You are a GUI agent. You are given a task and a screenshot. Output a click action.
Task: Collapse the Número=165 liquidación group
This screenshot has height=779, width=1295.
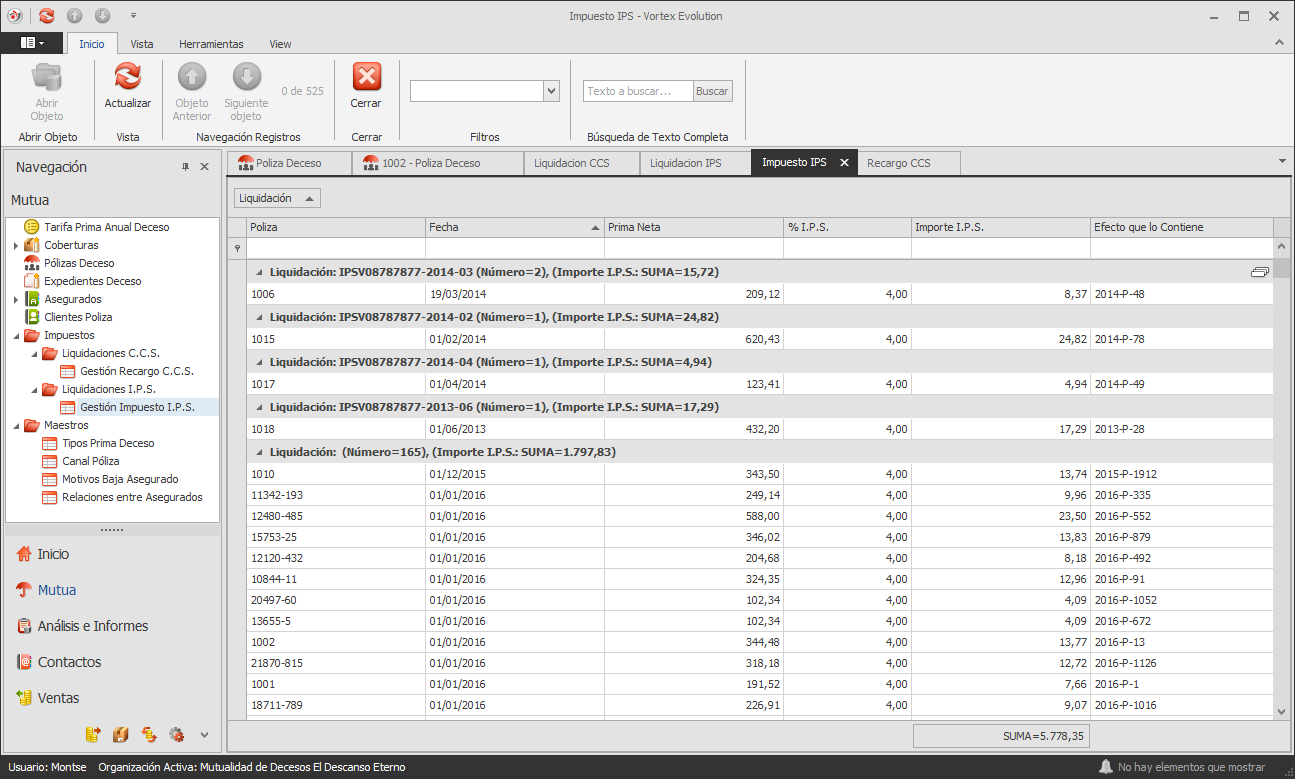pos(259,452)
